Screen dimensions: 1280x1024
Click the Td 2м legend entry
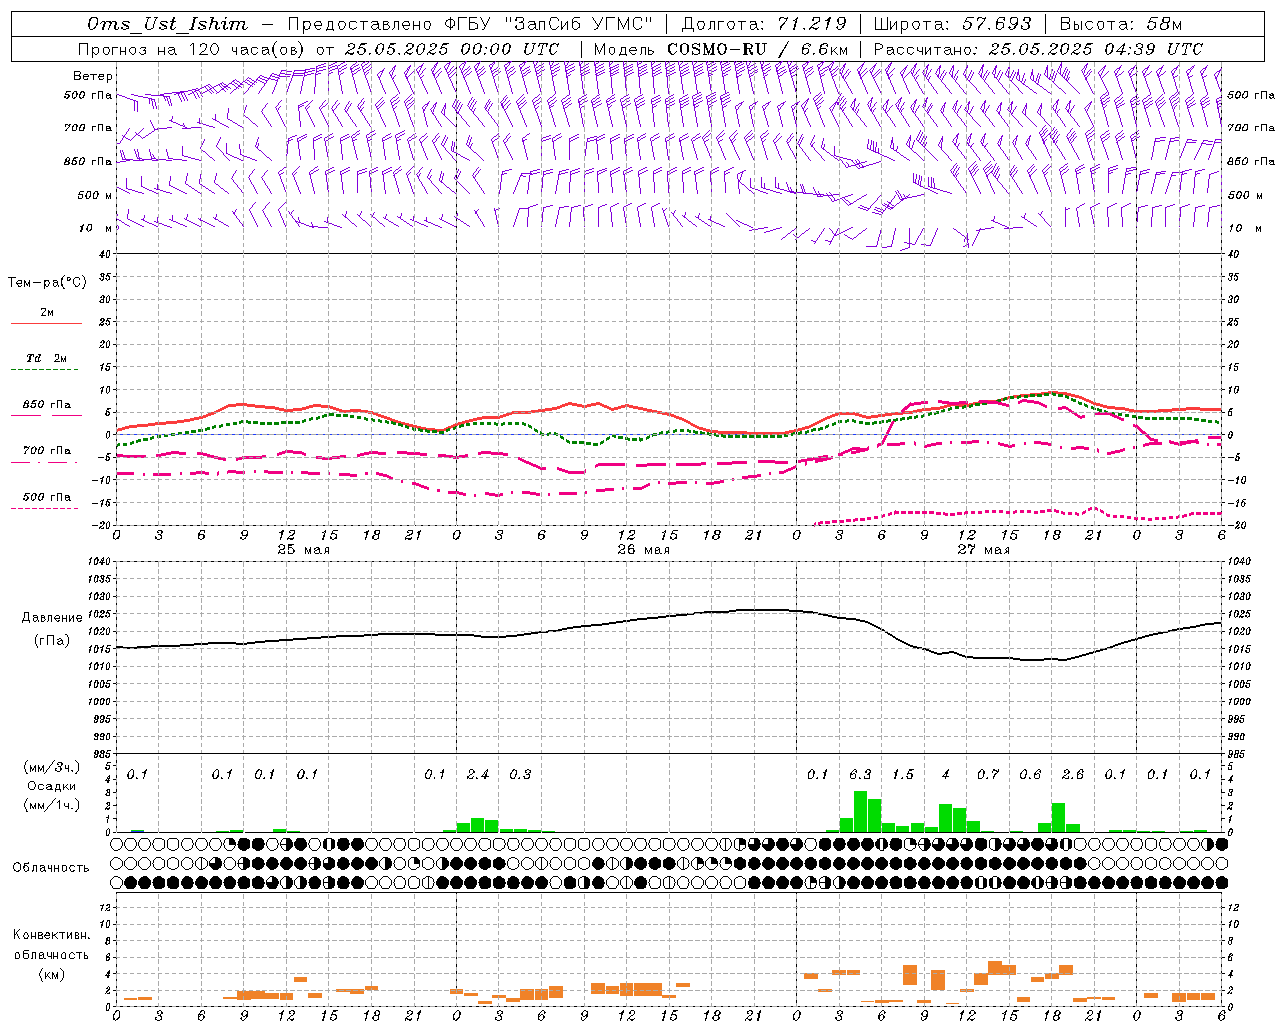(x=46, y=358)
